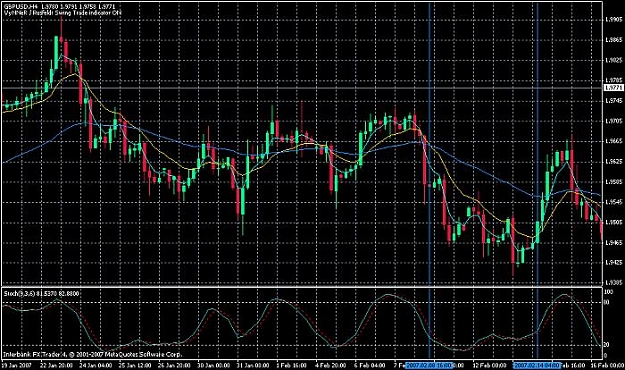
Task: Click the 12 Feb 08:00 time axis label
Action: click(x=489, y=365)
